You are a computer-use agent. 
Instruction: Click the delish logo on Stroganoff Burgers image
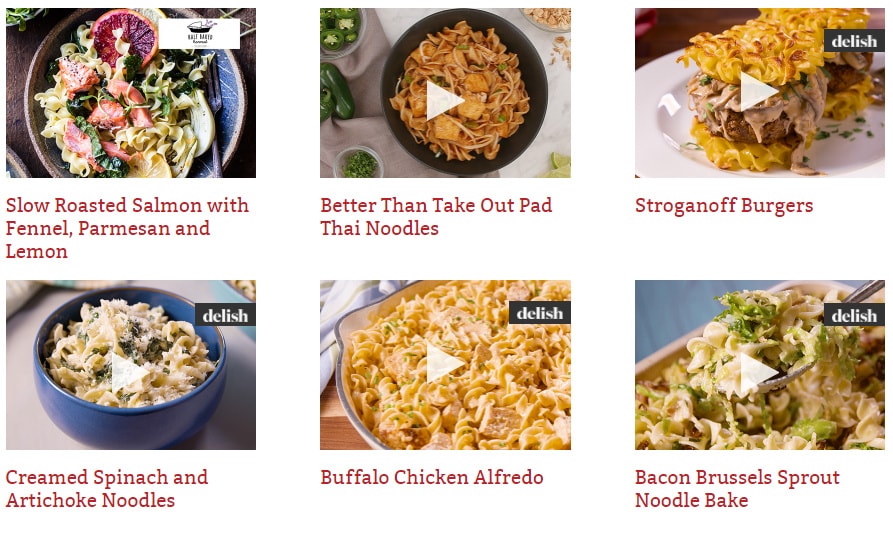pyautogui.click(x=854, y=41)
